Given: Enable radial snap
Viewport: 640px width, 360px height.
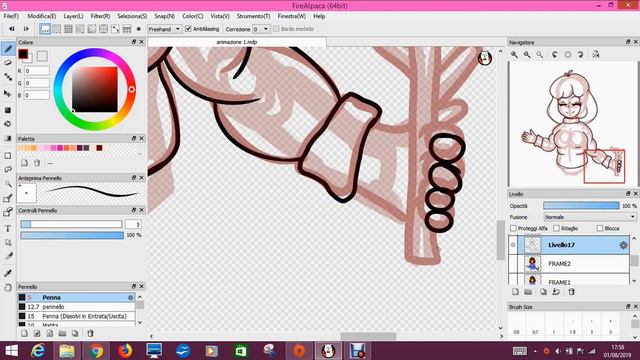Looking at the screenshot, I should click(x=92, y=29).
